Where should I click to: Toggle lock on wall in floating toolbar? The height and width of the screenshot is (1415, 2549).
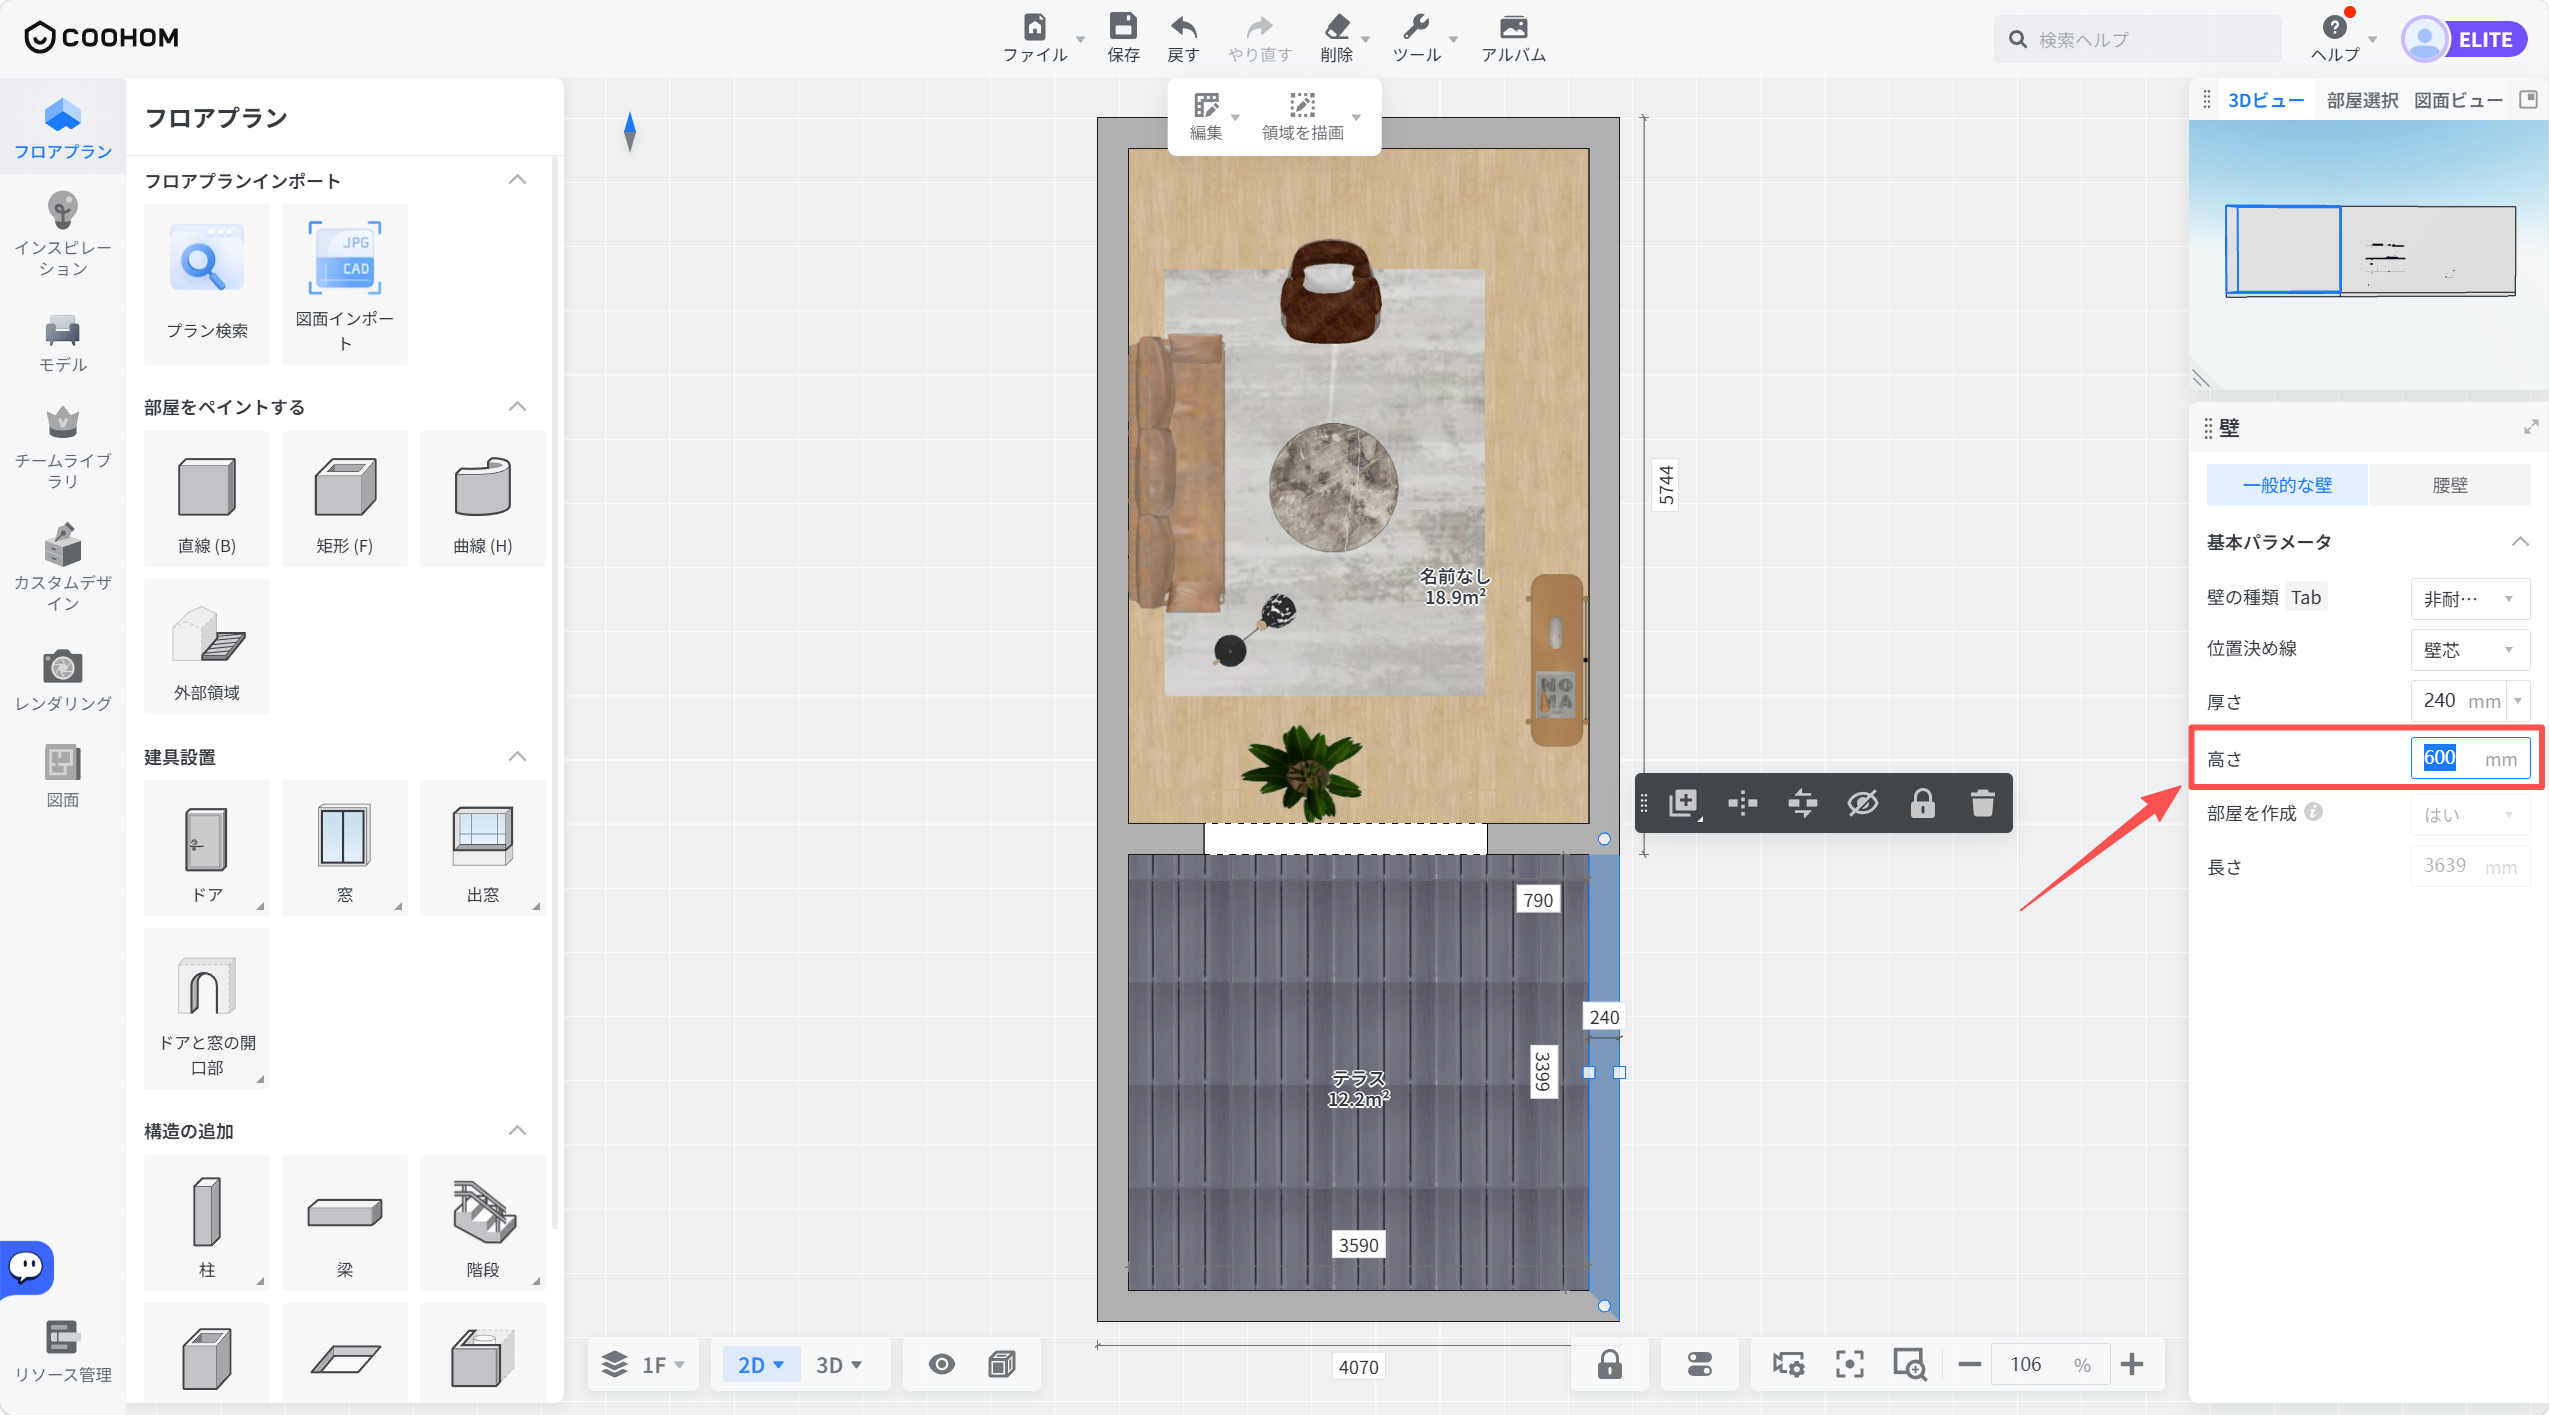pos(1922,803)
